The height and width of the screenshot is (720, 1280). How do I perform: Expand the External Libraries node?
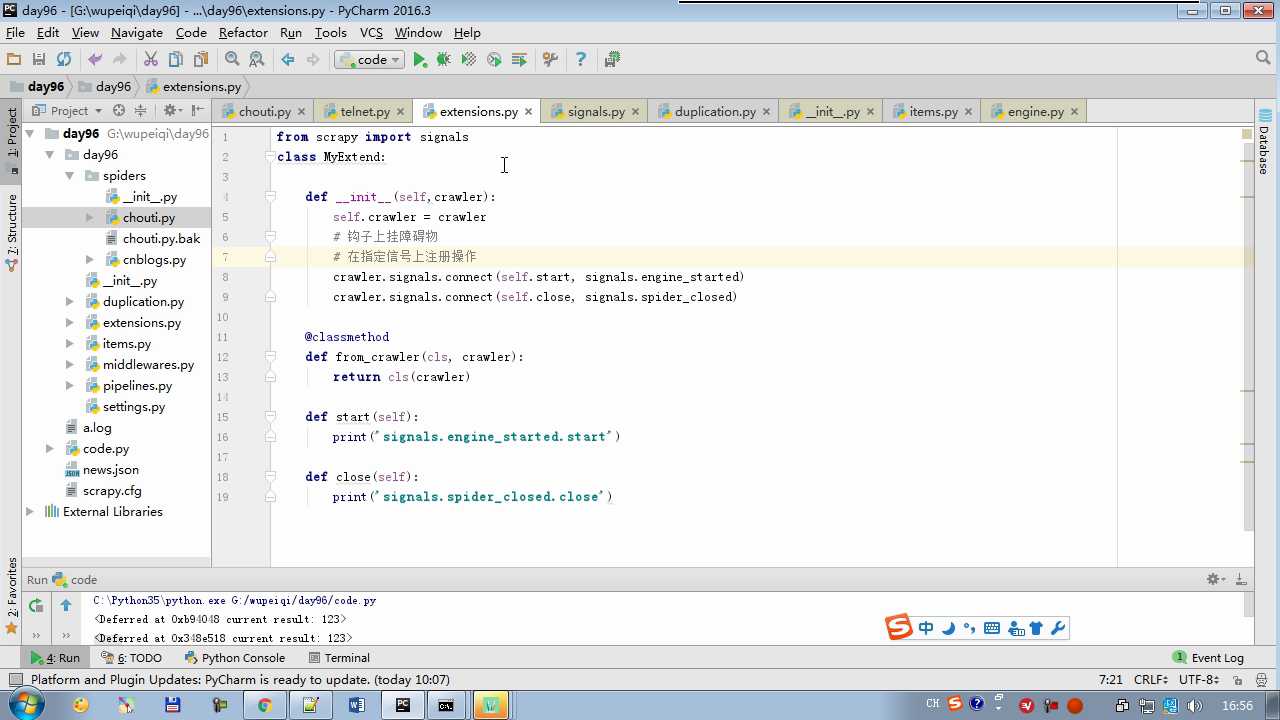(30, 512)
